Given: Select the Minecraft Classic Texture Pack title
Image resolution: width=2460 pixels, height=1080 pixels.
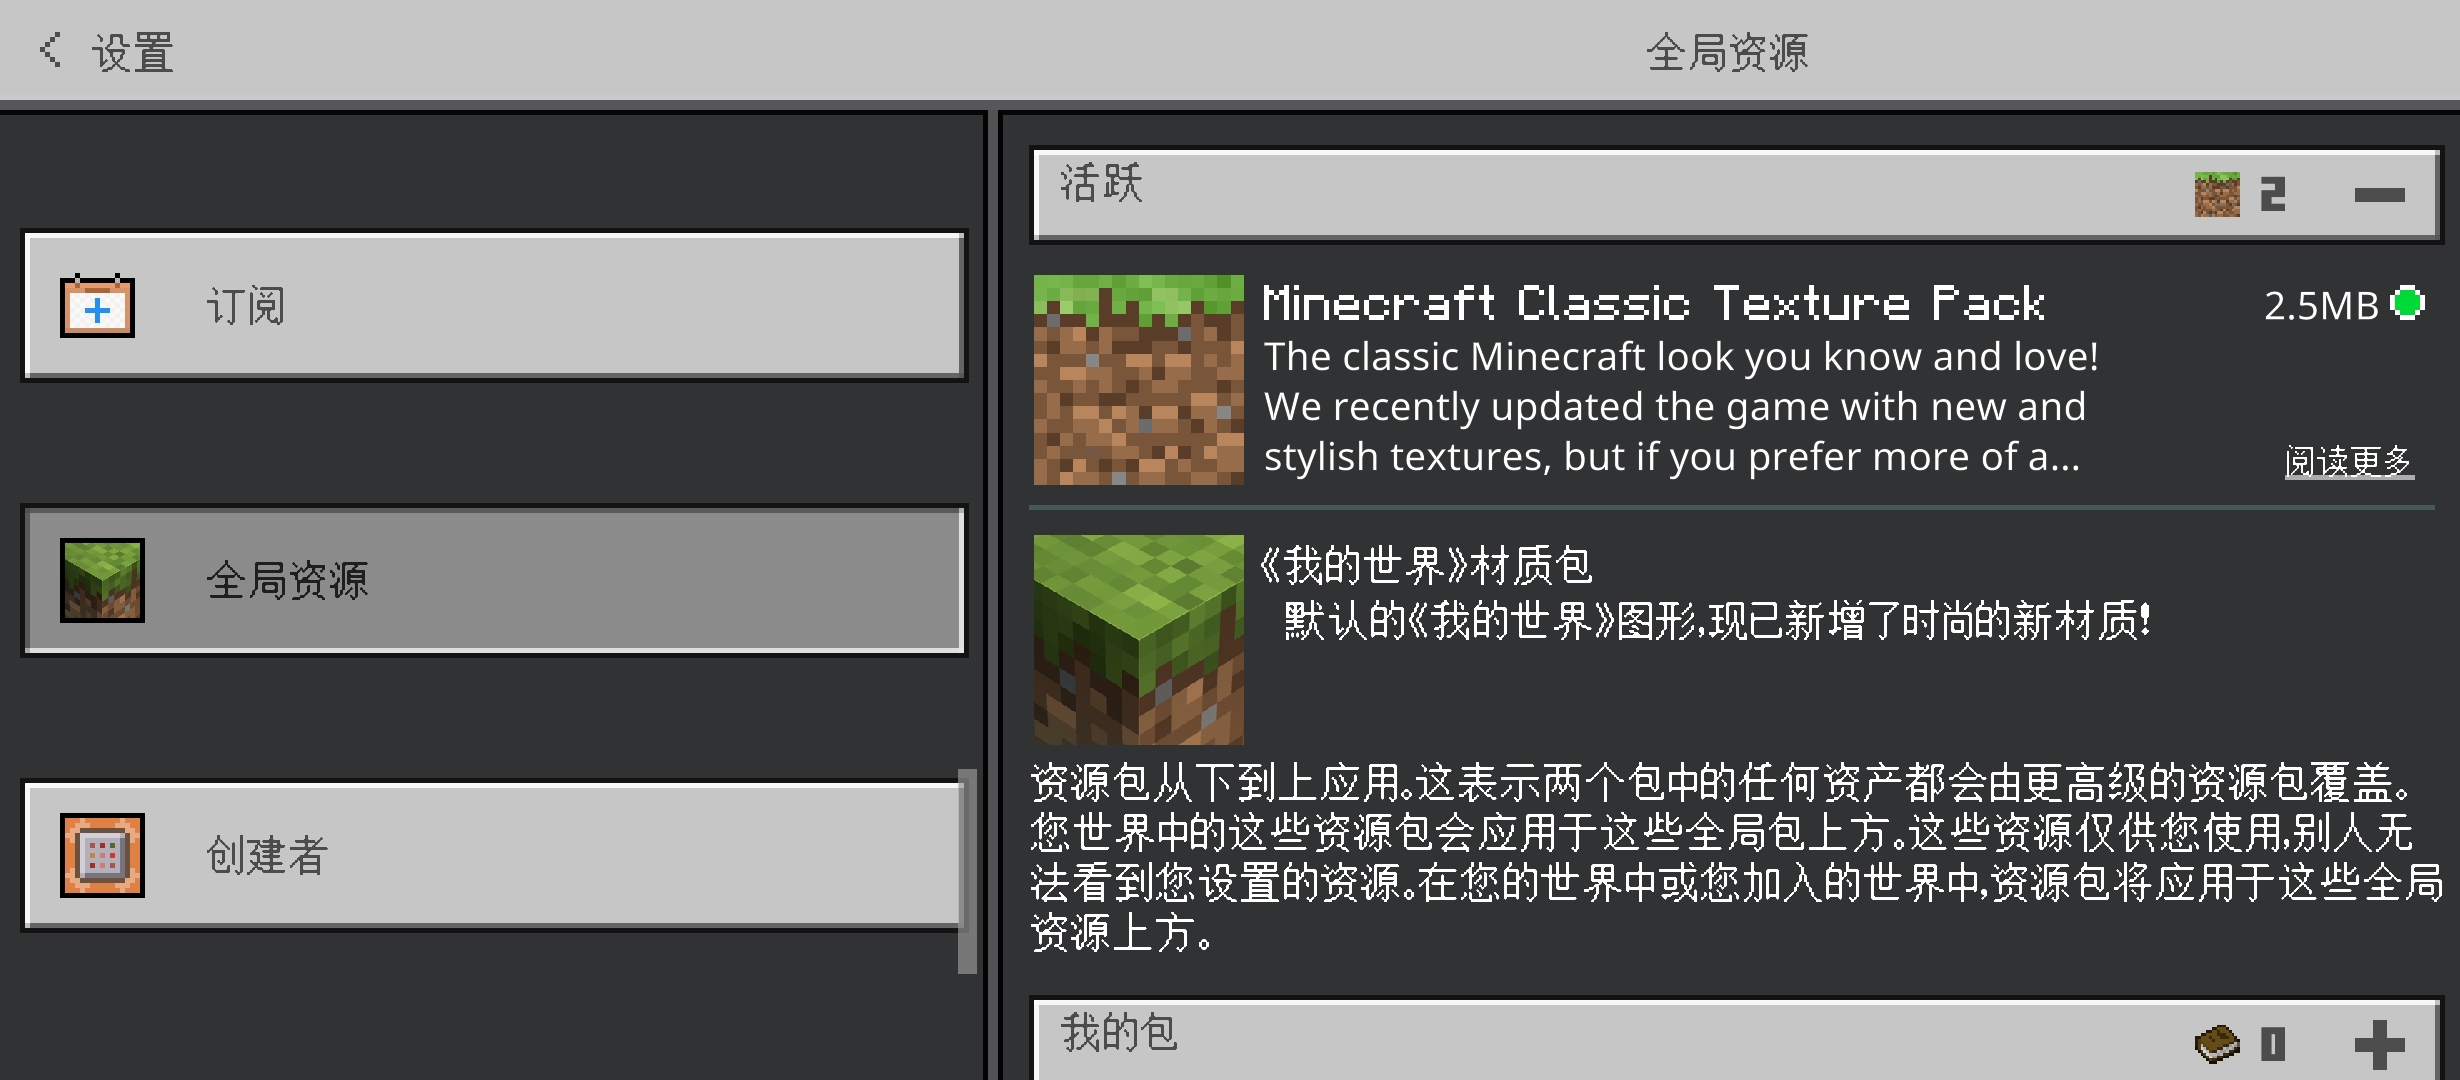Looking at the screenshot, I should pyautogui.click(x=1653, y=303).
